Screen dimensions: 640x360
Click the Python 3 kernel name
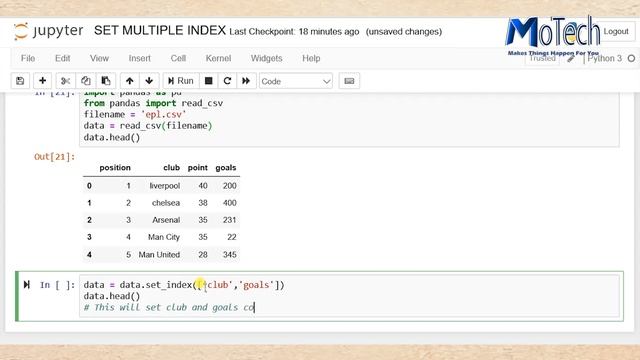click(x=604, y=58)
